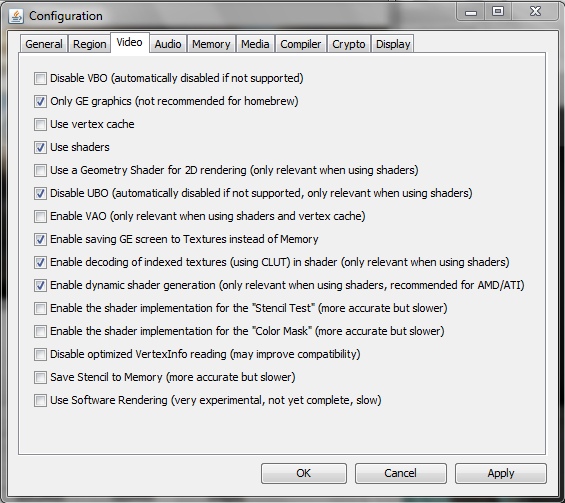Screen dimensions: 565x503
Task: Select the Compiler tab
Action: [301, 44]
